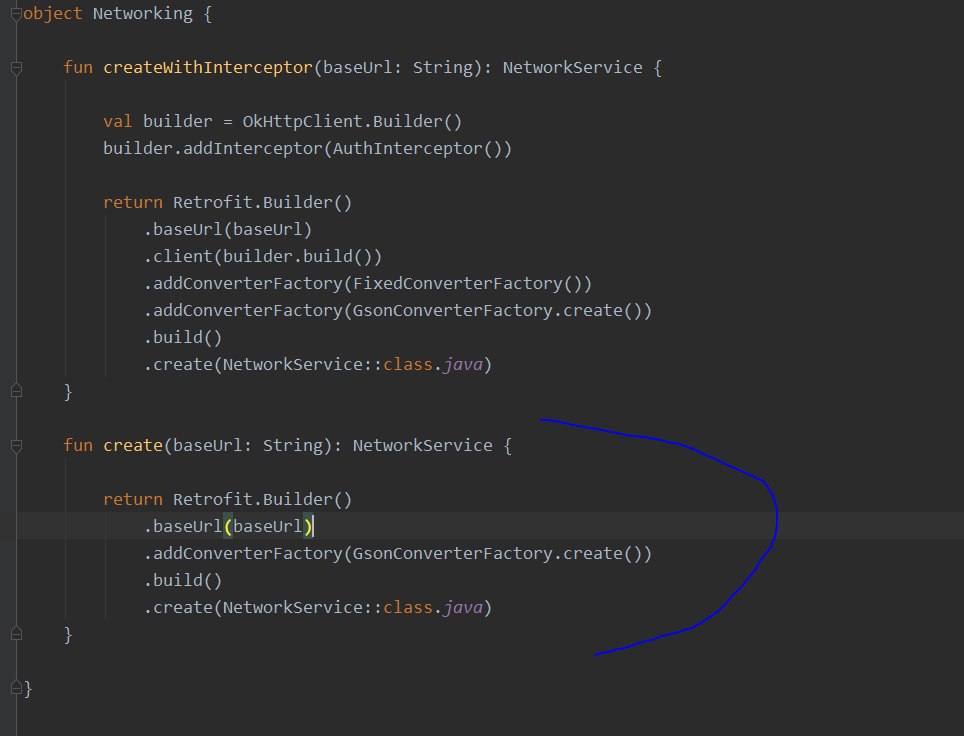Click fold end marker closing Networking object
Image resolution: width=964 pixels, height=736 pixels.
[x=17, y=687]
